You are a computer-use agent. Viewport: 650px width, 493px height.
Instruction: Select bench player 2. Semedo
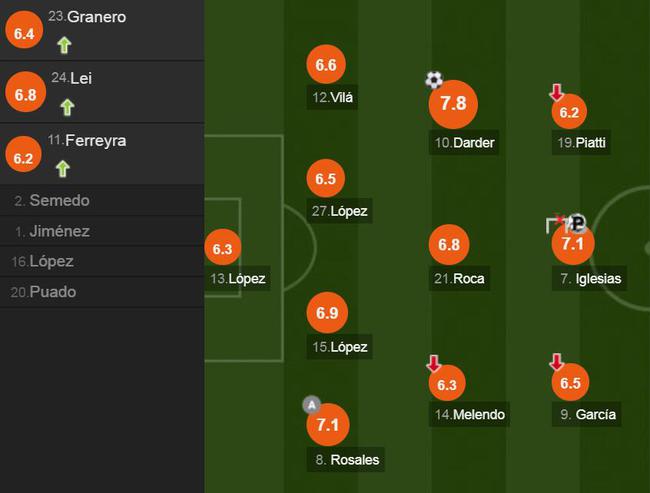point(102,200)
